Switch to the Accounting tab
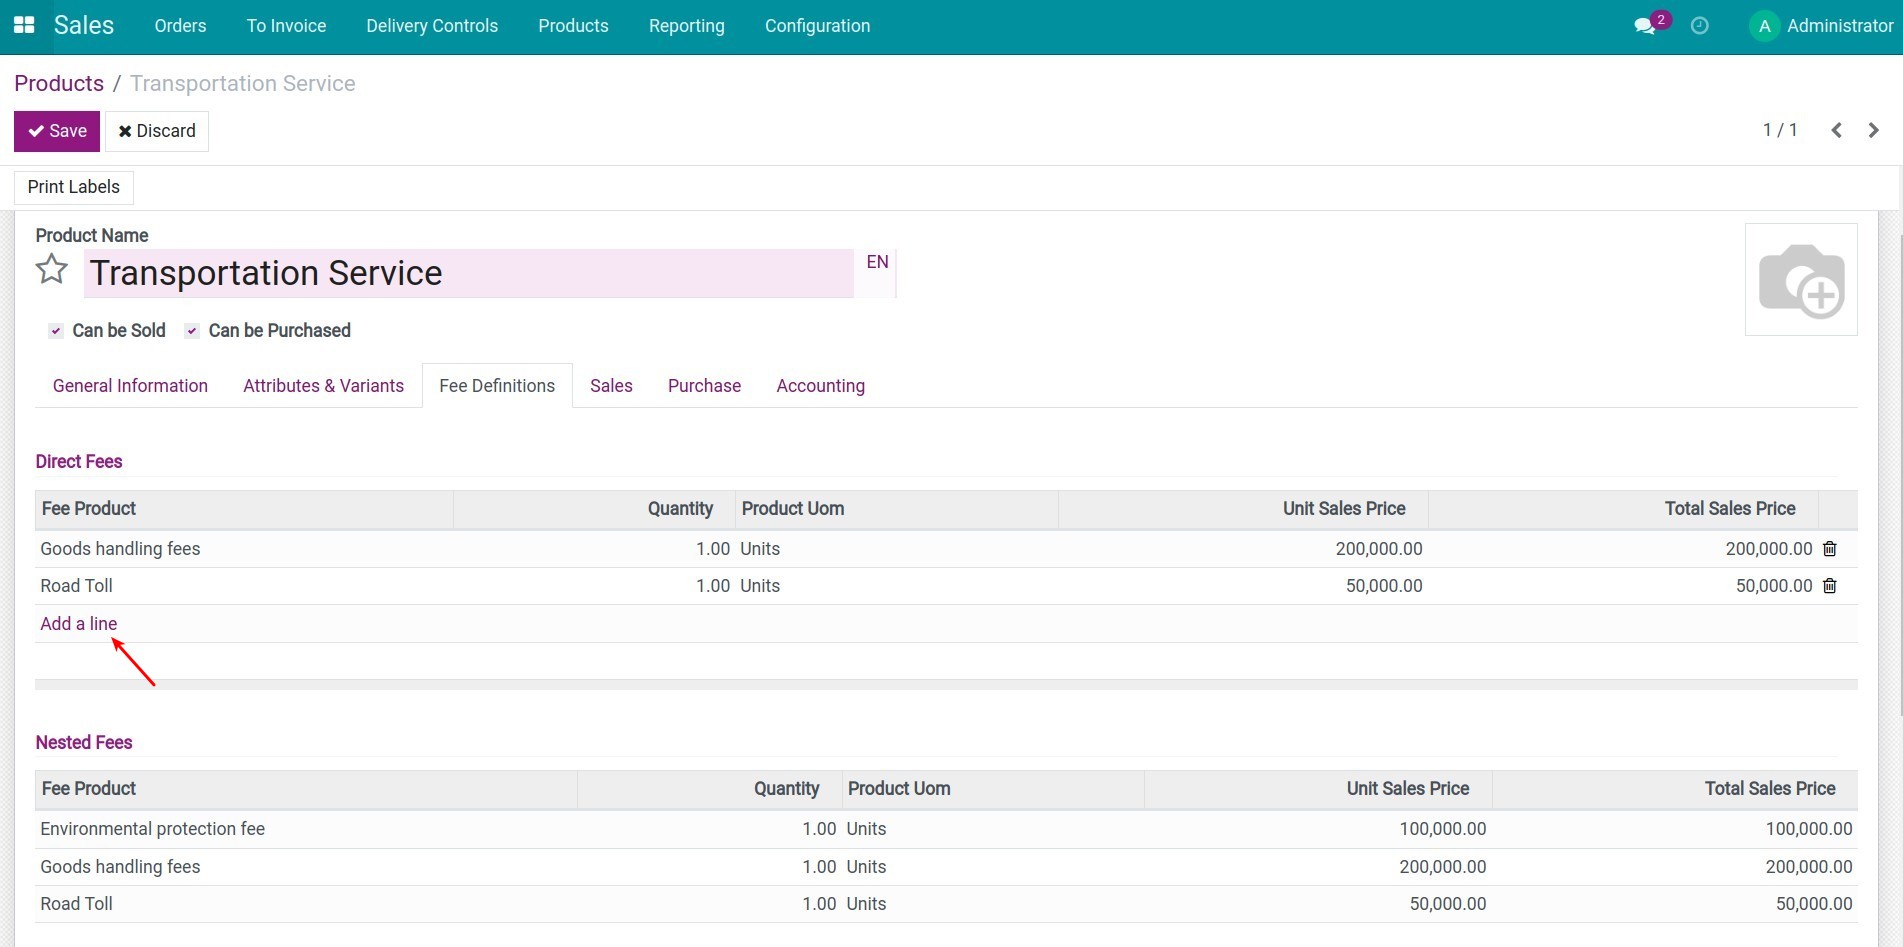This screenshot has width=1903, height=947. click(x=820, y=385)
